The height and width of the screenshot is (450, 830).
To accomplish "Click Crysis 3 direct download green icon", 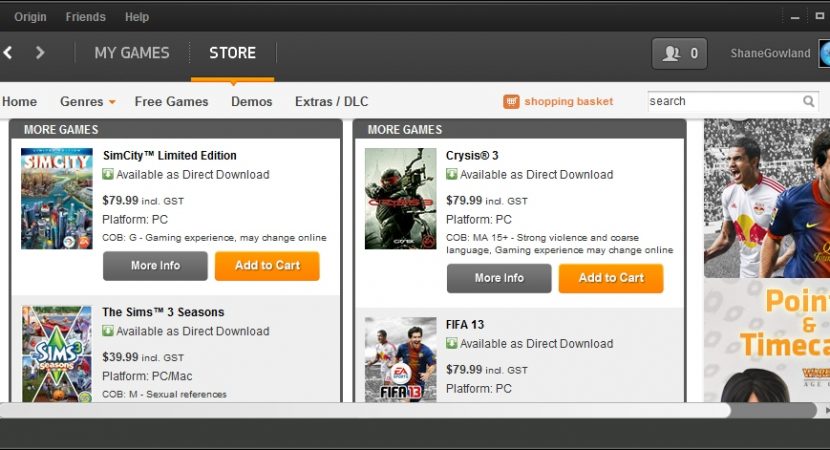I will pyautogui.click(x=452, y=175).
